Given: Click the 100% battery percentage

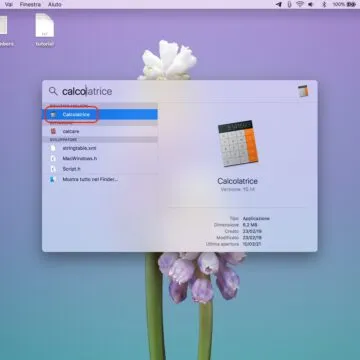Looking at the screenshot, I should point(339,4).
